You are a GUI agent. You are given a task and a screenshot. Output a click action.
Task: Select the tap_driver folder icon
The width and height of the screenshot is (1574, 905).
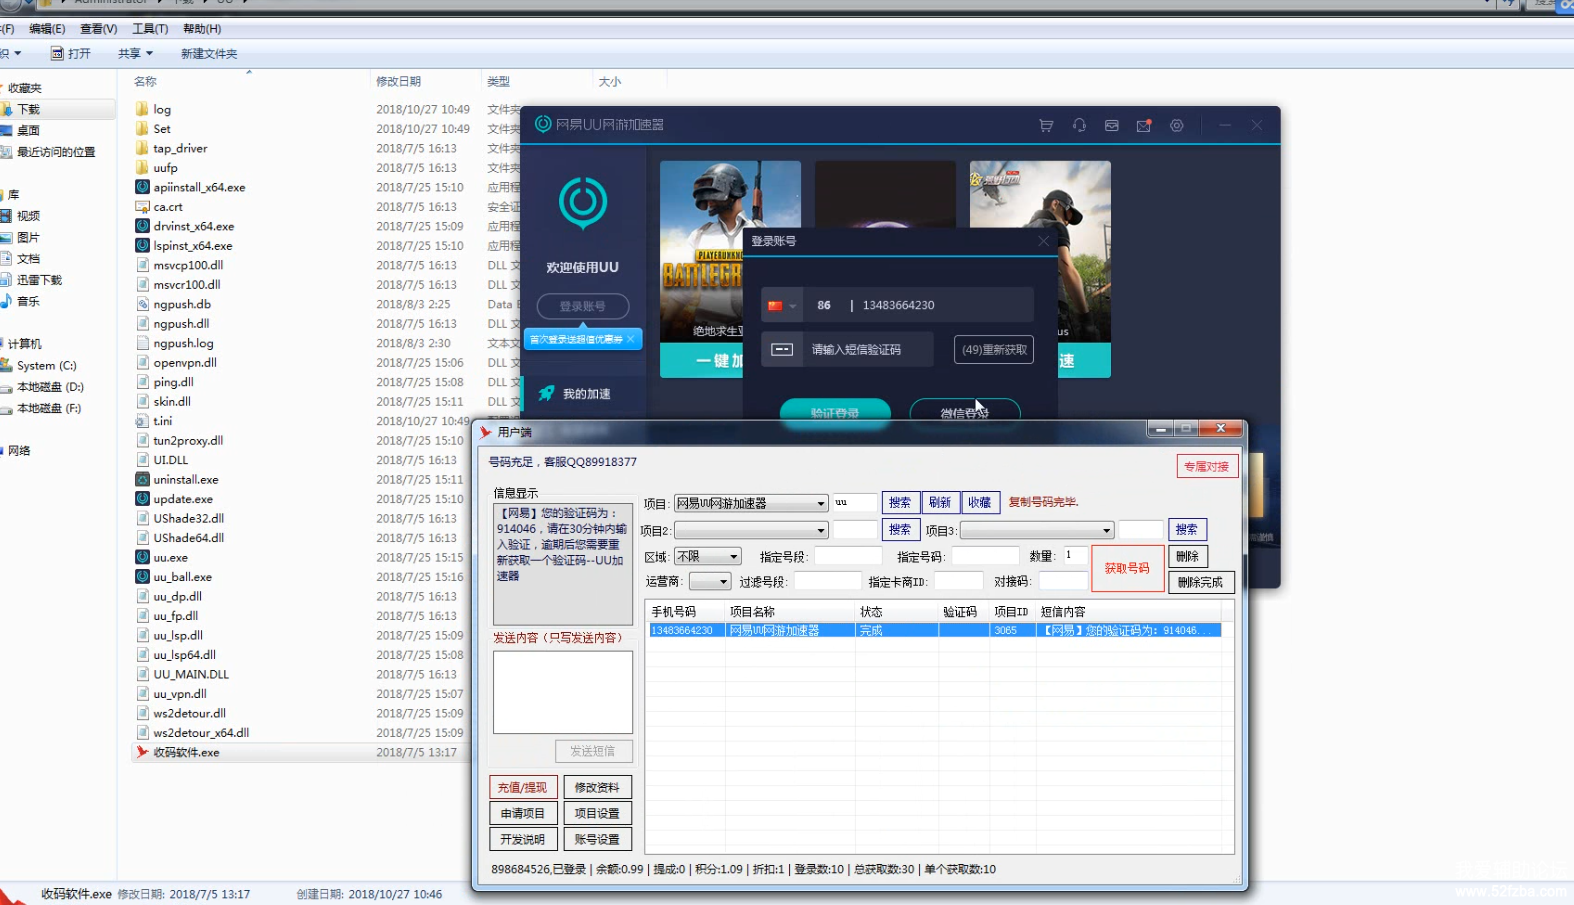click(x=143, y=148)
